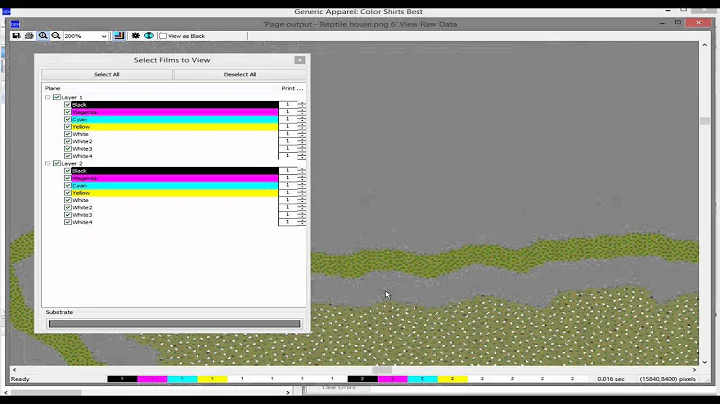
Task: Uncheck Yellow under Layer 2
Action: (x=68, y=193)
